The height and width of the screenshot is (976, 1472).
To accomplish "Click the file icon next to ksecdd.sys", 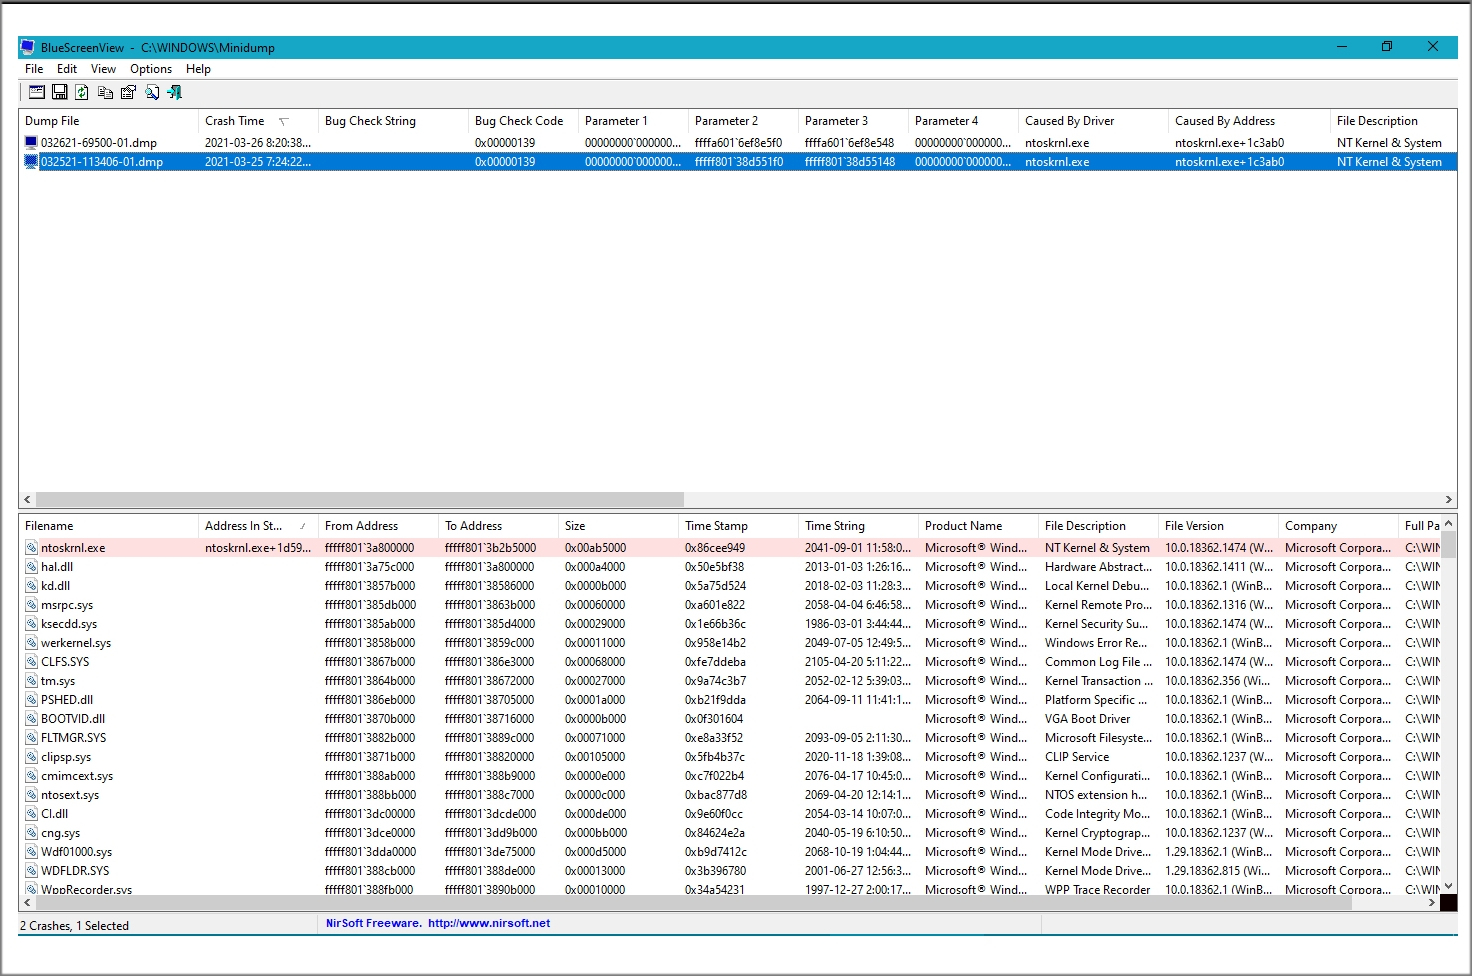I will (32, 624).
